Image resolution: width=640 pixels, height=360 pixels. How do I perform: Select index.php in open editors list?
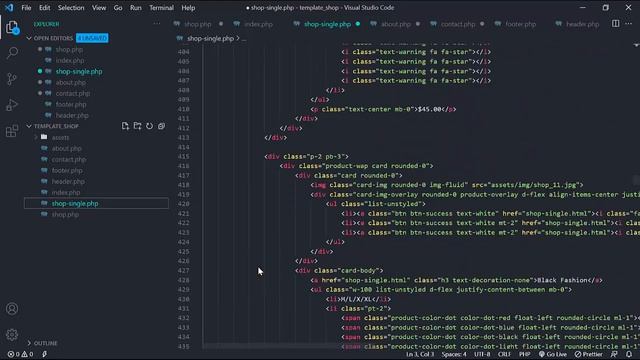(x=70, y=60)
